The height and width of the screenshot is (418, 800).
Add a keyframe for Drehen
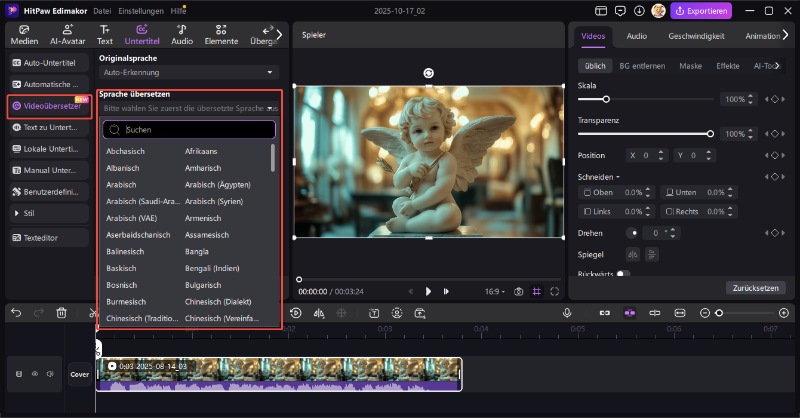774,233
